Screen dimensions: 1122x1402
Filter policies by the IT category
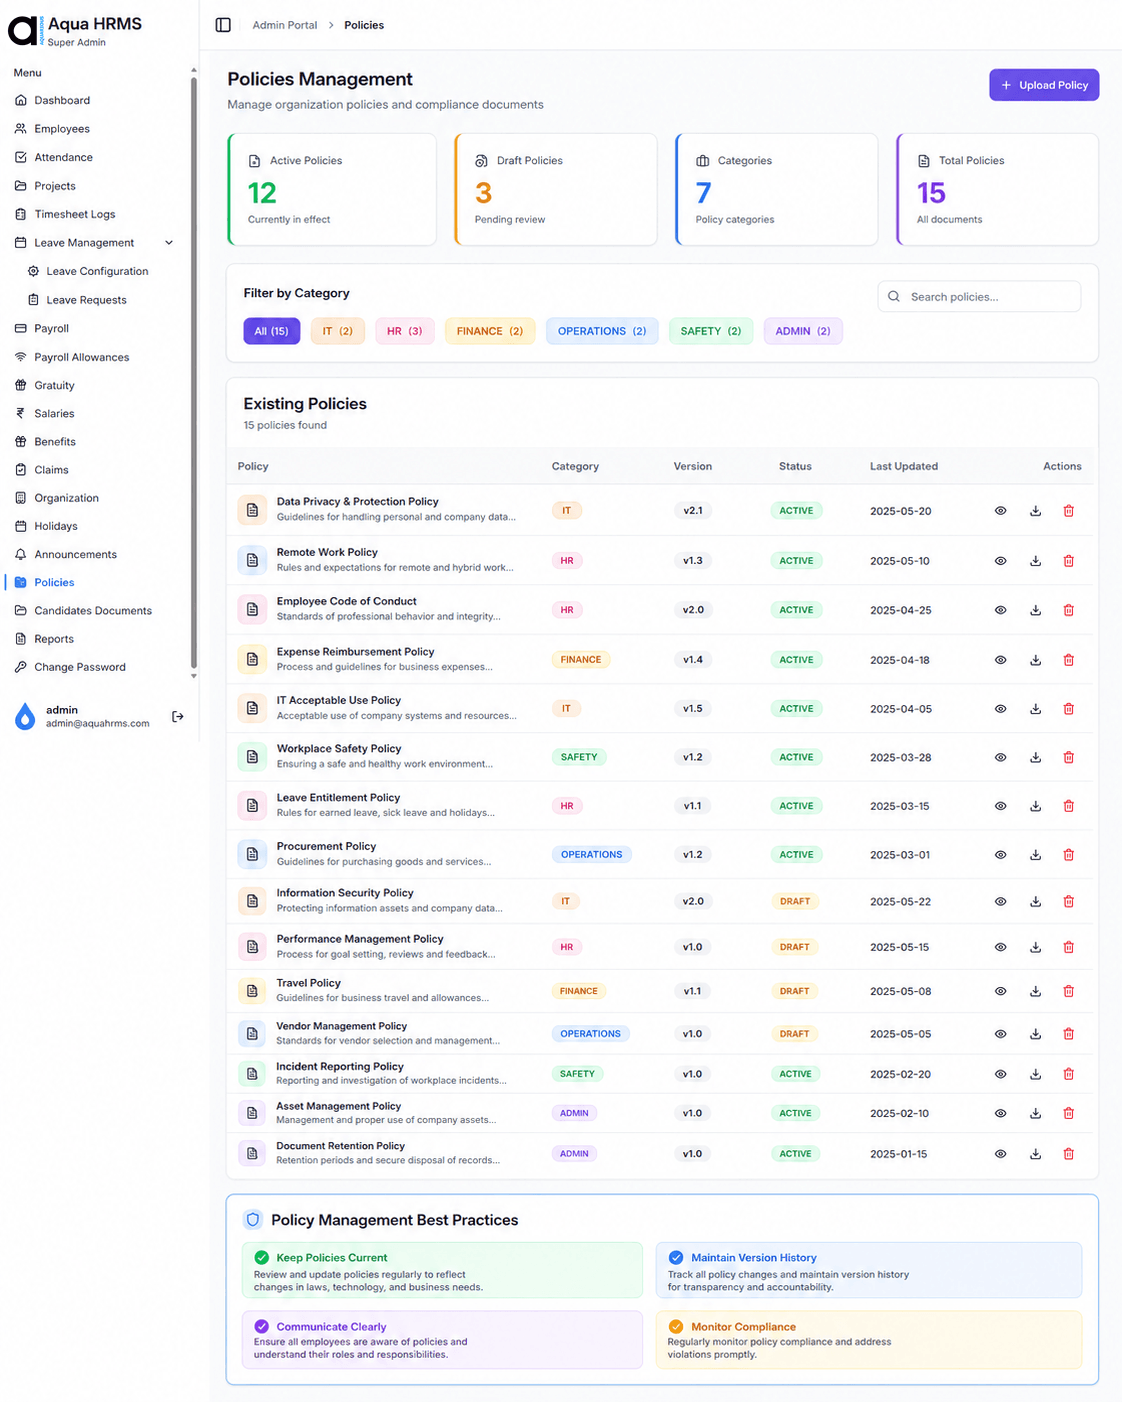click(x=338, y=331)
